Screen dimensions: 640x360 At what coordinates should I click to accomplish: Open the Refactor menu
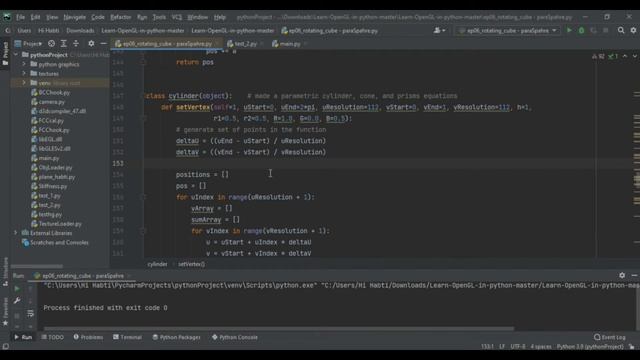[121, 17]
